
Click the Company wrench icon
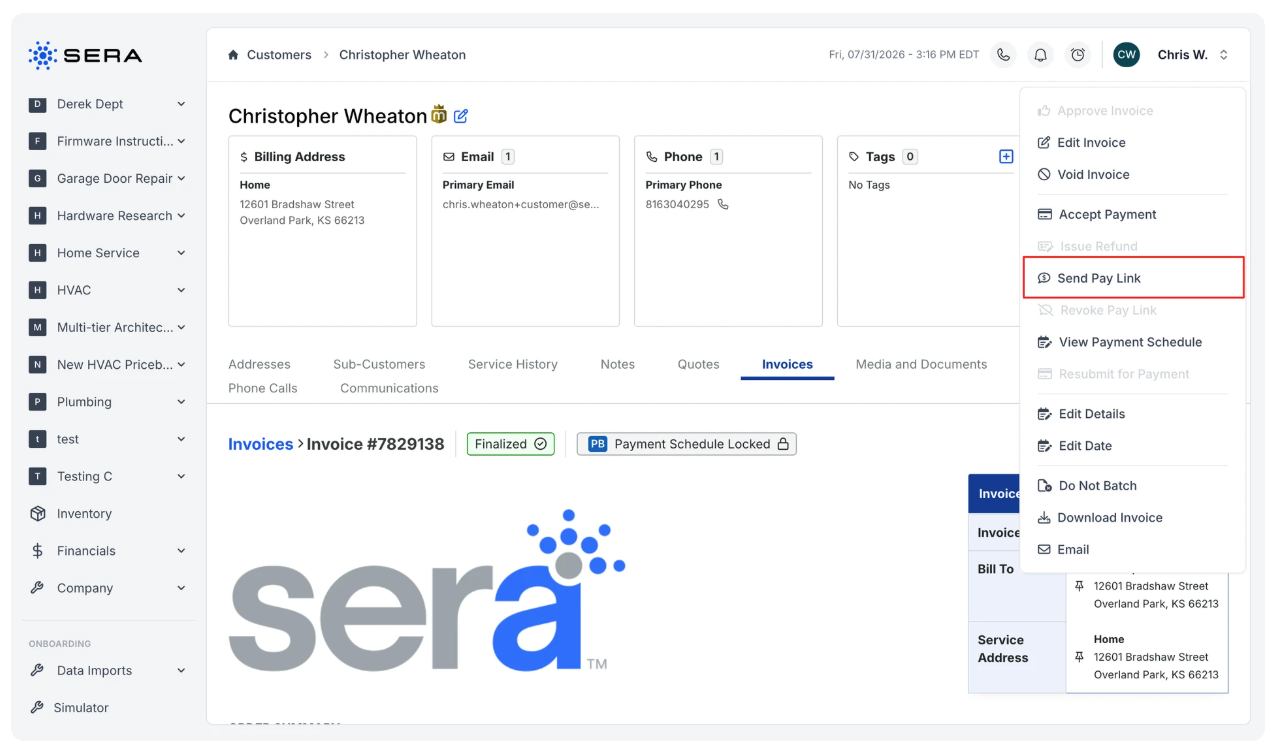click(x=38, y=588)
